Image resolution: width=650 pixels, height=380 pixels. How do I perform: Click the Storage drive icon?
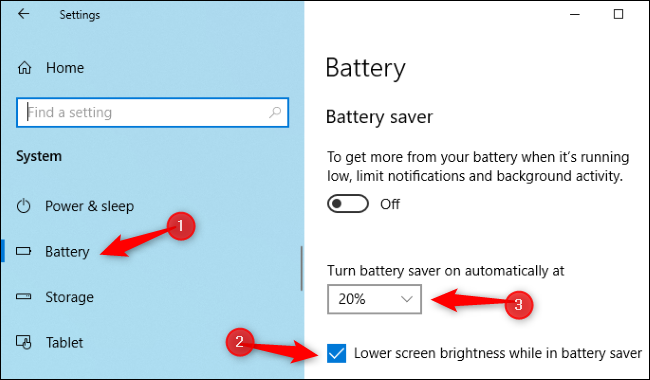[x=24, y=296]
